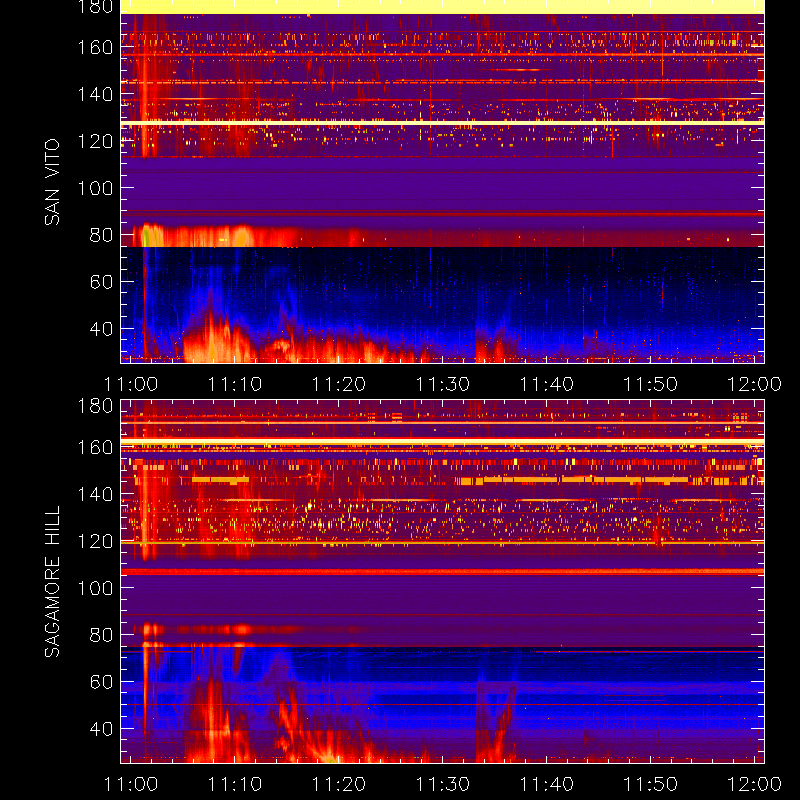Click the 11:00 time label under San Vito plot

(131, 384)
